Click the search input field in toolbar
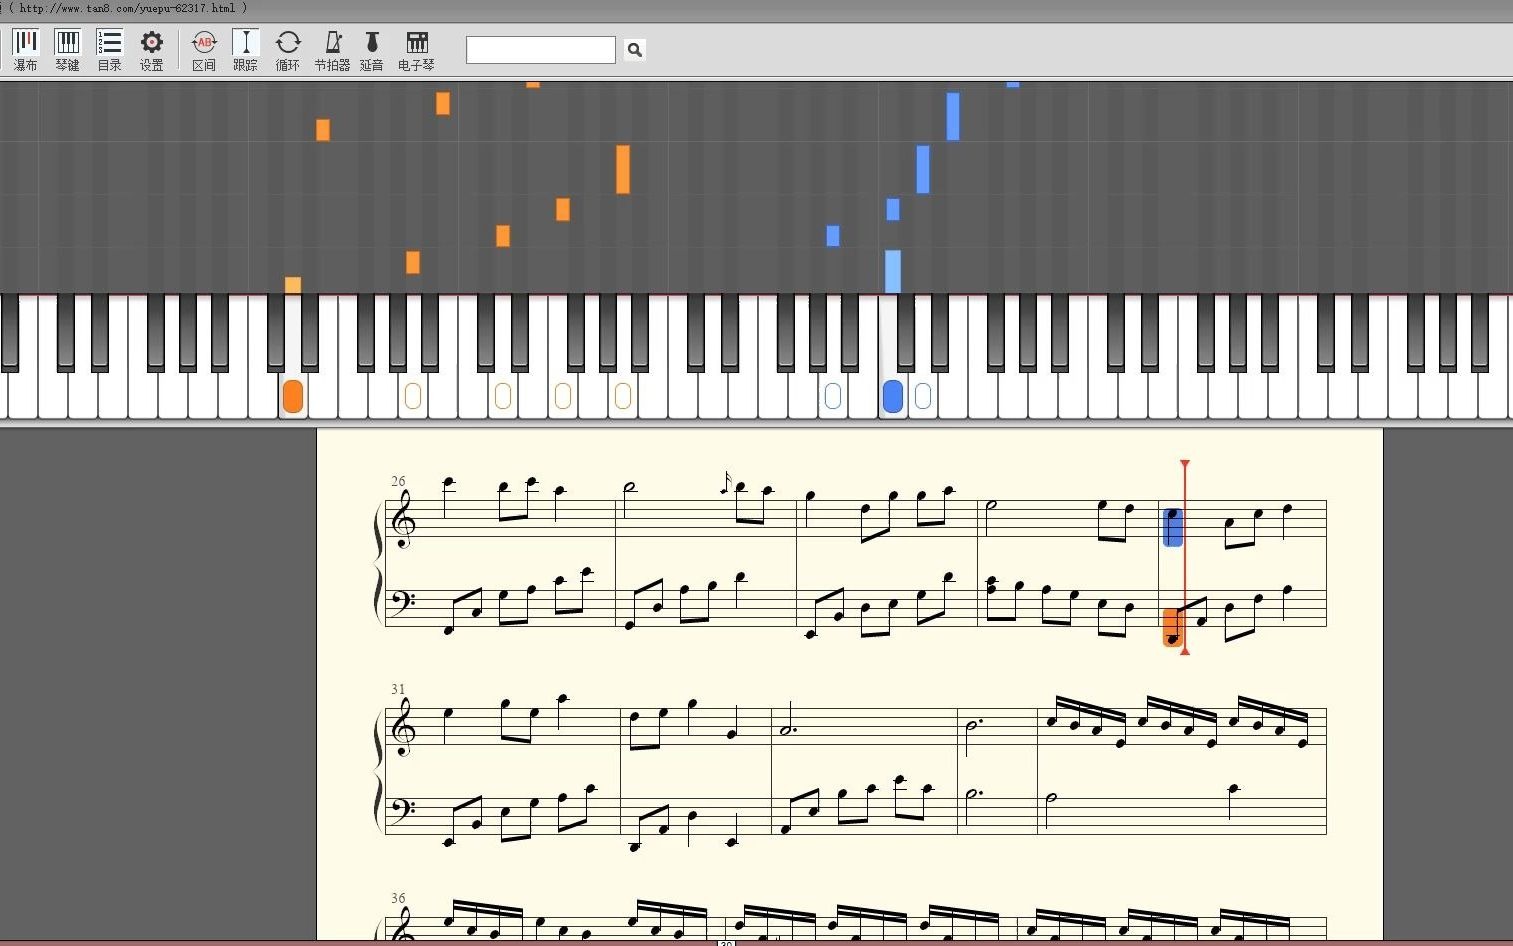The height and width of the screenshot is (946, 1513). pos(541,50)
